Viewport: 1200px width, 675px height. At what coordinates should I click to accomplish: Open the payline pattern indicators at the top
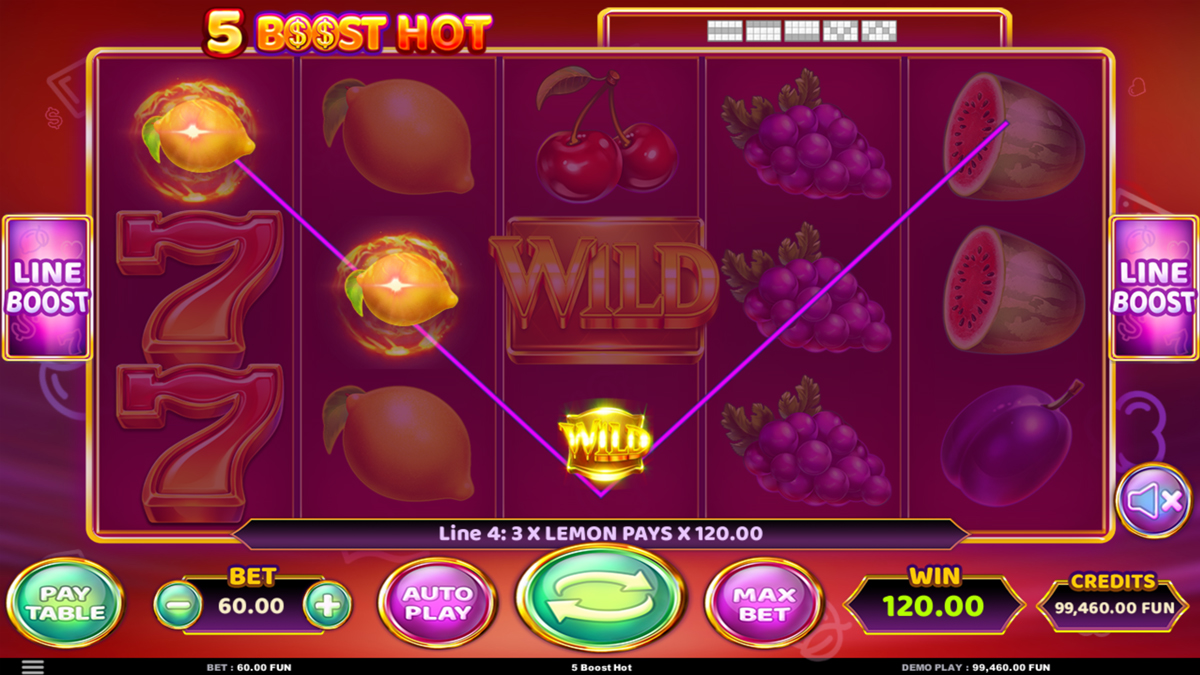tap(802, 31)
